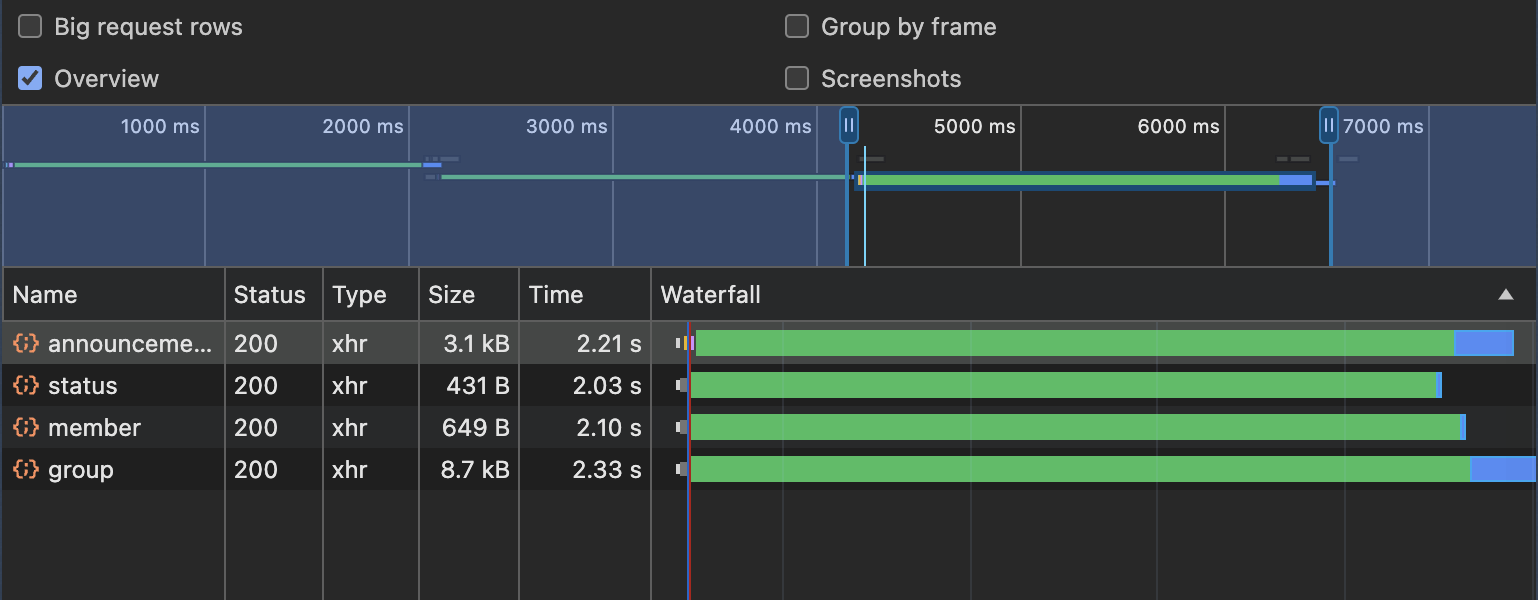Sort by the Time column header

[x=556, y=295]
